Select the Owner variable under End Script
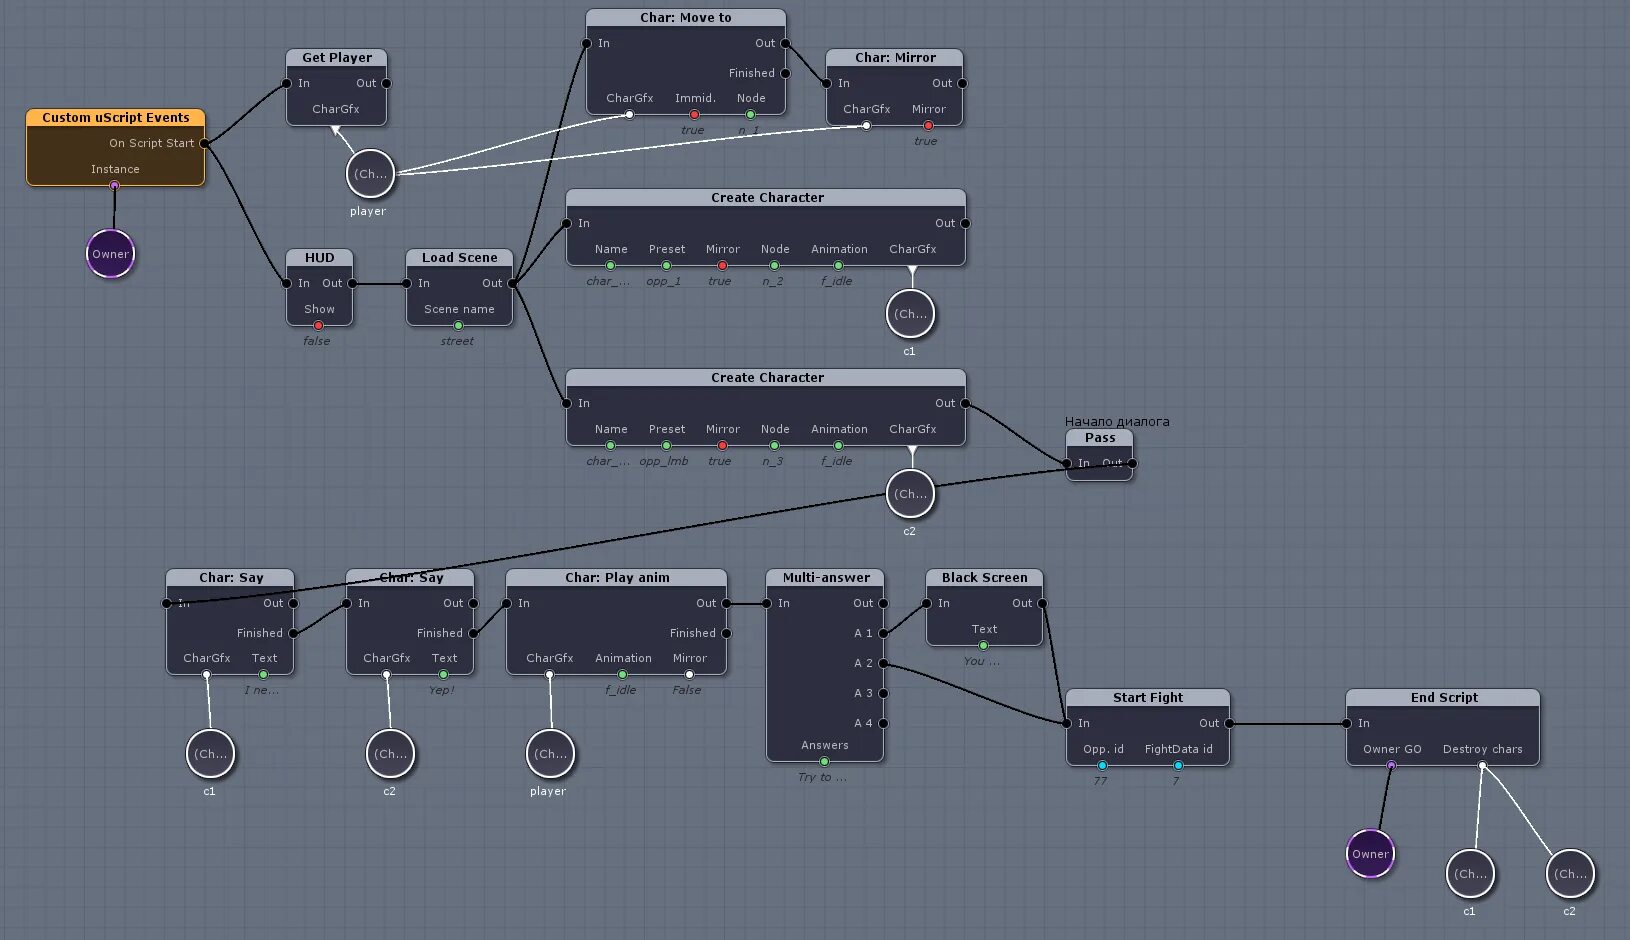The image size is (1630, 940). pyautogui.click(x=1370, y=854)
